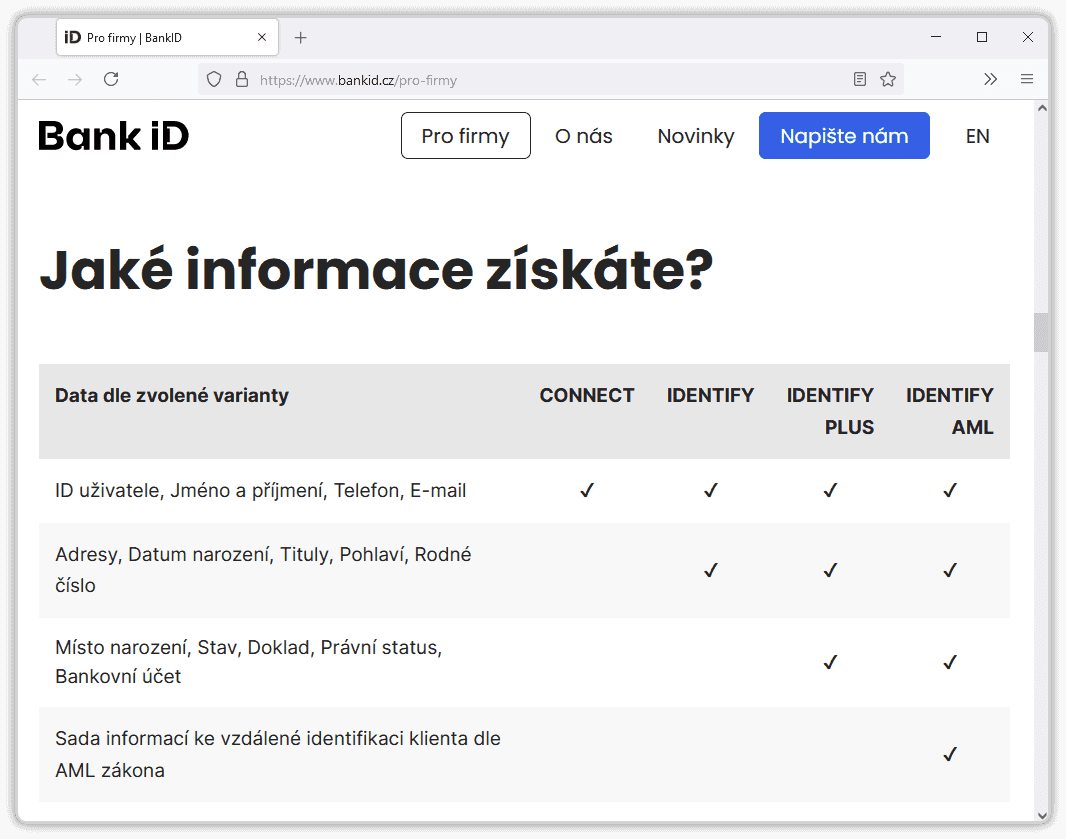Reload the page with the refresh icon

tap(111, 80)
